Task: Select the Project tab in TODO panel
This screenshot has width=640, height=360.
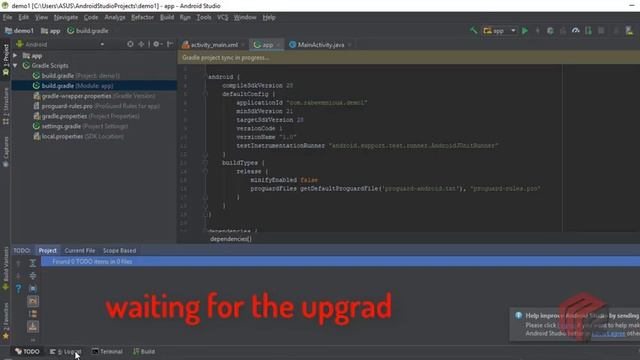Action: coord(47,251)
